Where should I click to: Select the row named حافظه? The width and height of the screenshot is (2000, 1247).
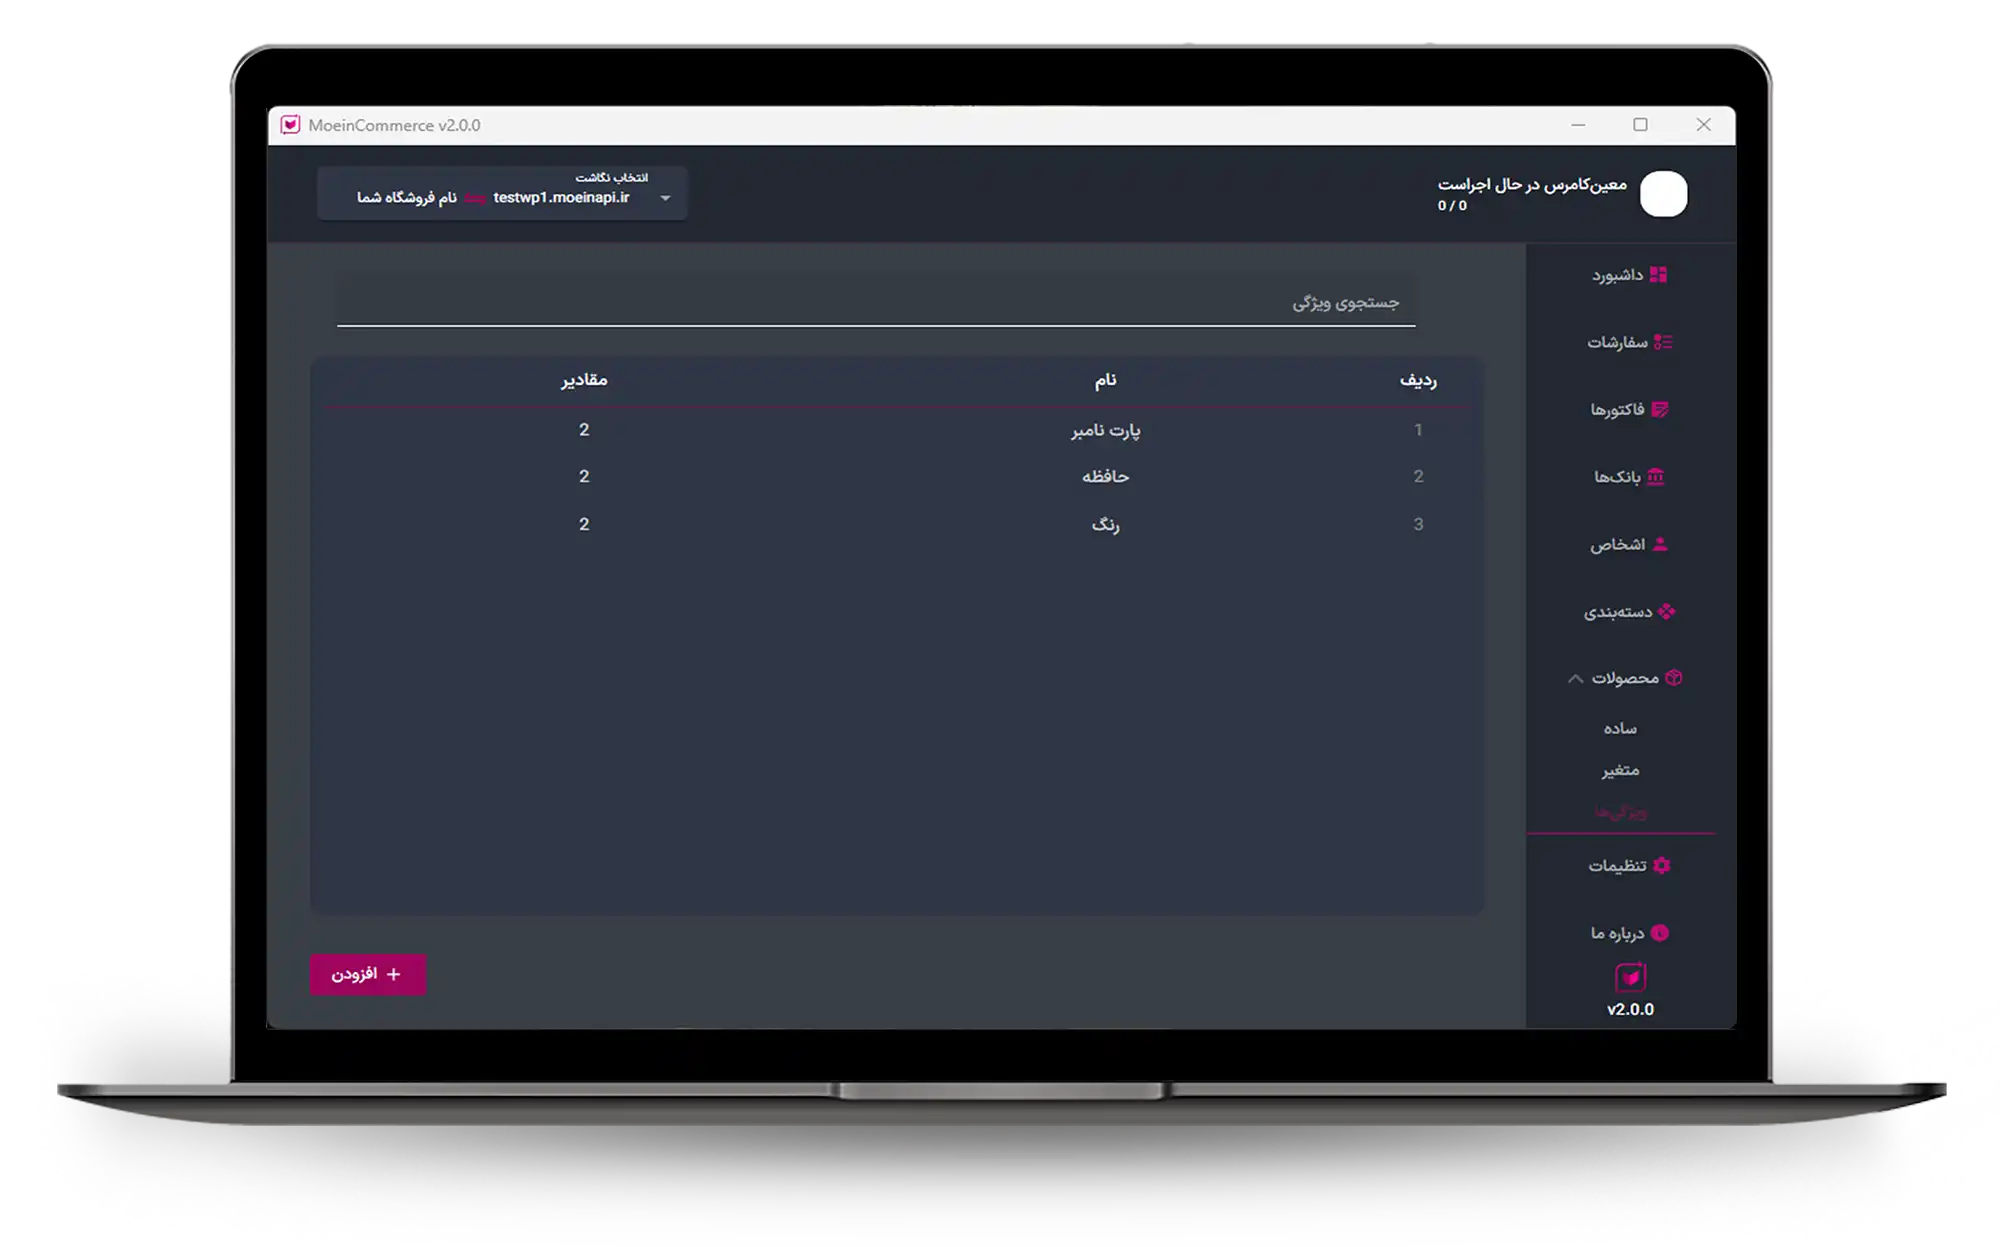[x=1105, y=477]
